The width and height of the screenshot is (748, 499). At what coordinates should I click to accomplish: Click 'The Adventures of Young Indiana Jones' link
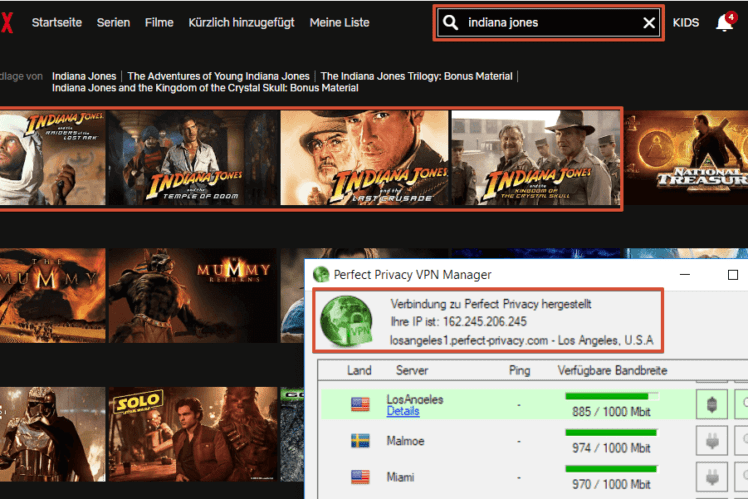pyautogui.click(x=218, y=76)
